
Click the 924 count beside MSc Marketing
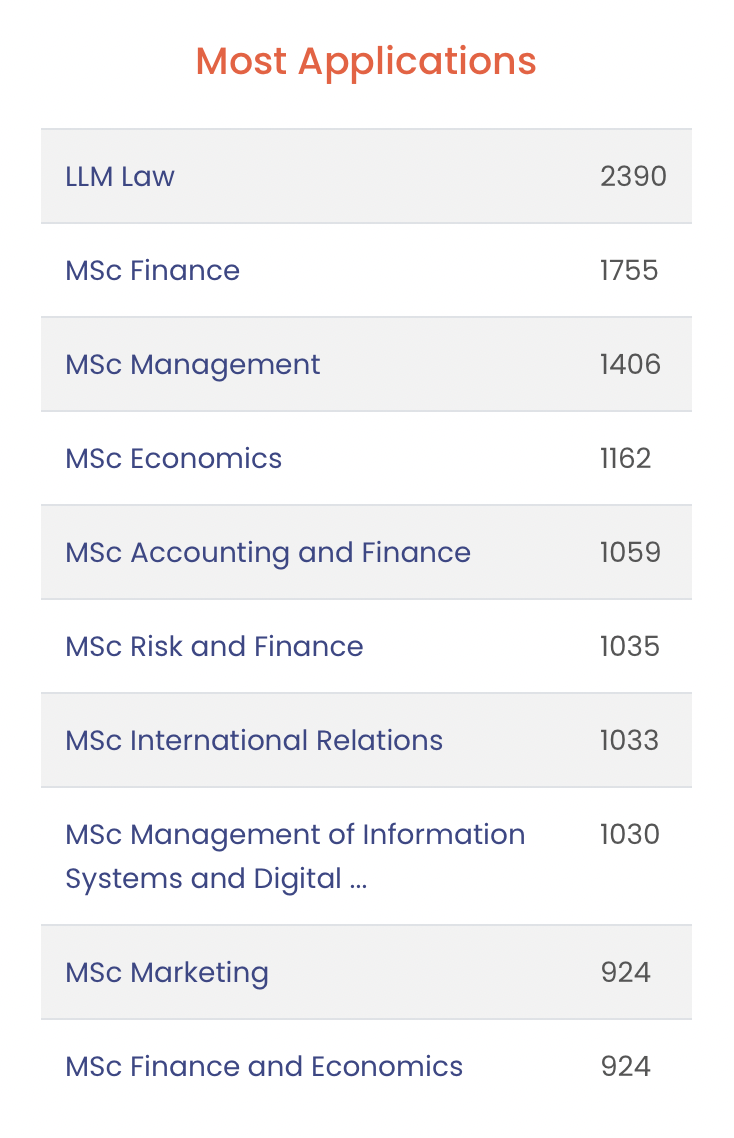pyautogui.click(x=625, y=973)
